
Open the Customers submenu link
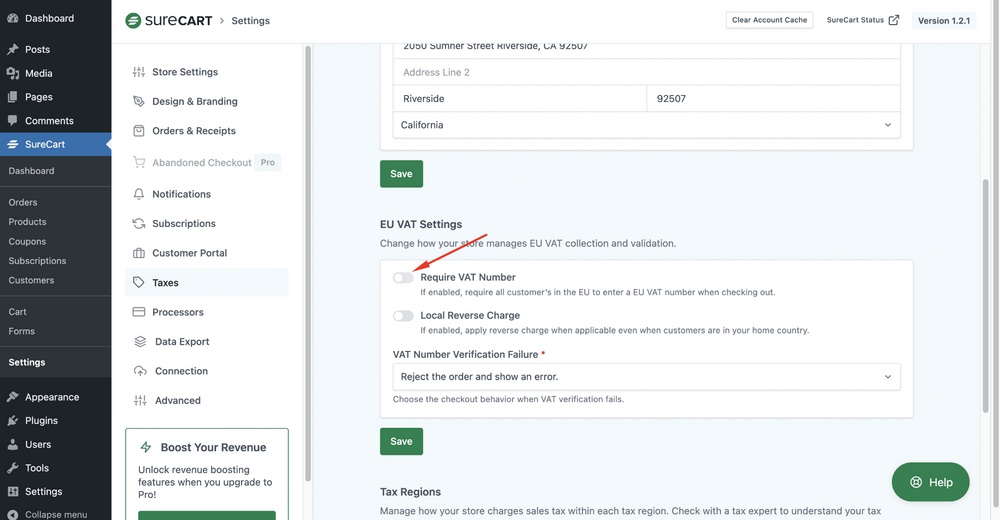click(x=31, y=280)
